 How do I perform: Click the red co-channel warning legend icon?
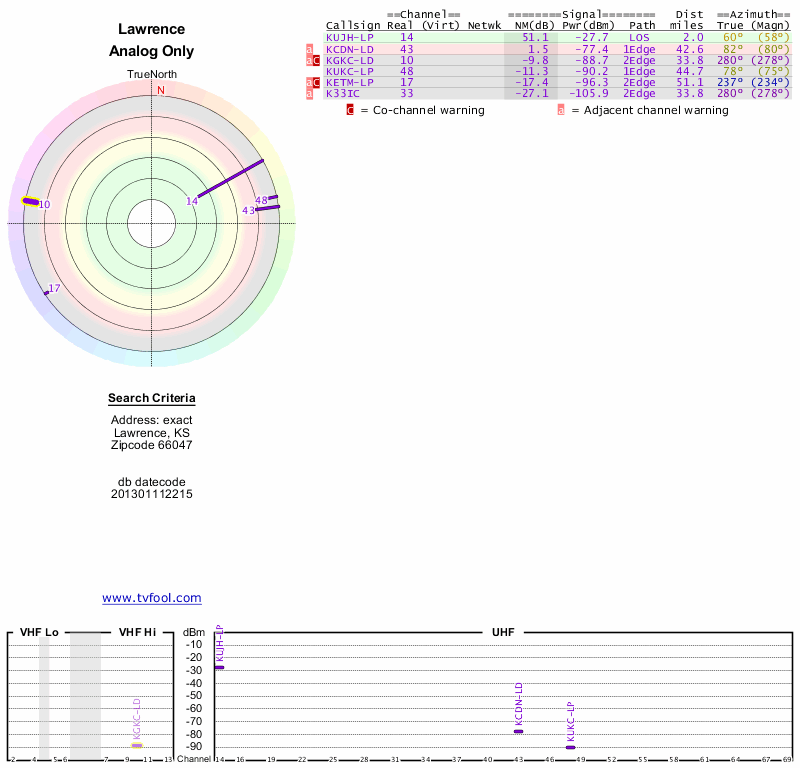point(350,110)
